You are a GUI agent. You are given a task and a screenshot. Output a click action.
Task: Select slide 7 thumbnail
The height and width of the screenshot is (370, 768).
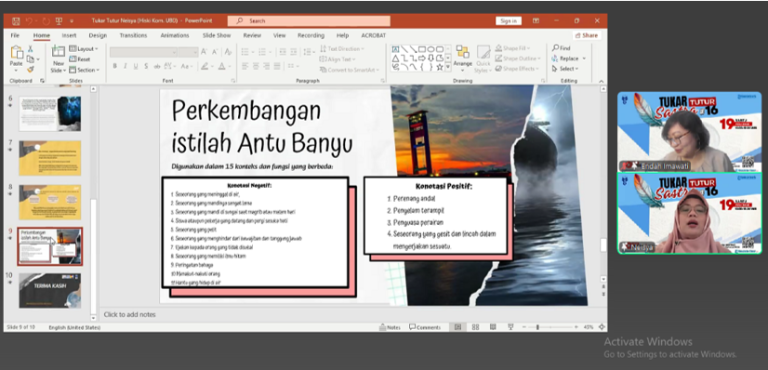[x=50, y=158]
